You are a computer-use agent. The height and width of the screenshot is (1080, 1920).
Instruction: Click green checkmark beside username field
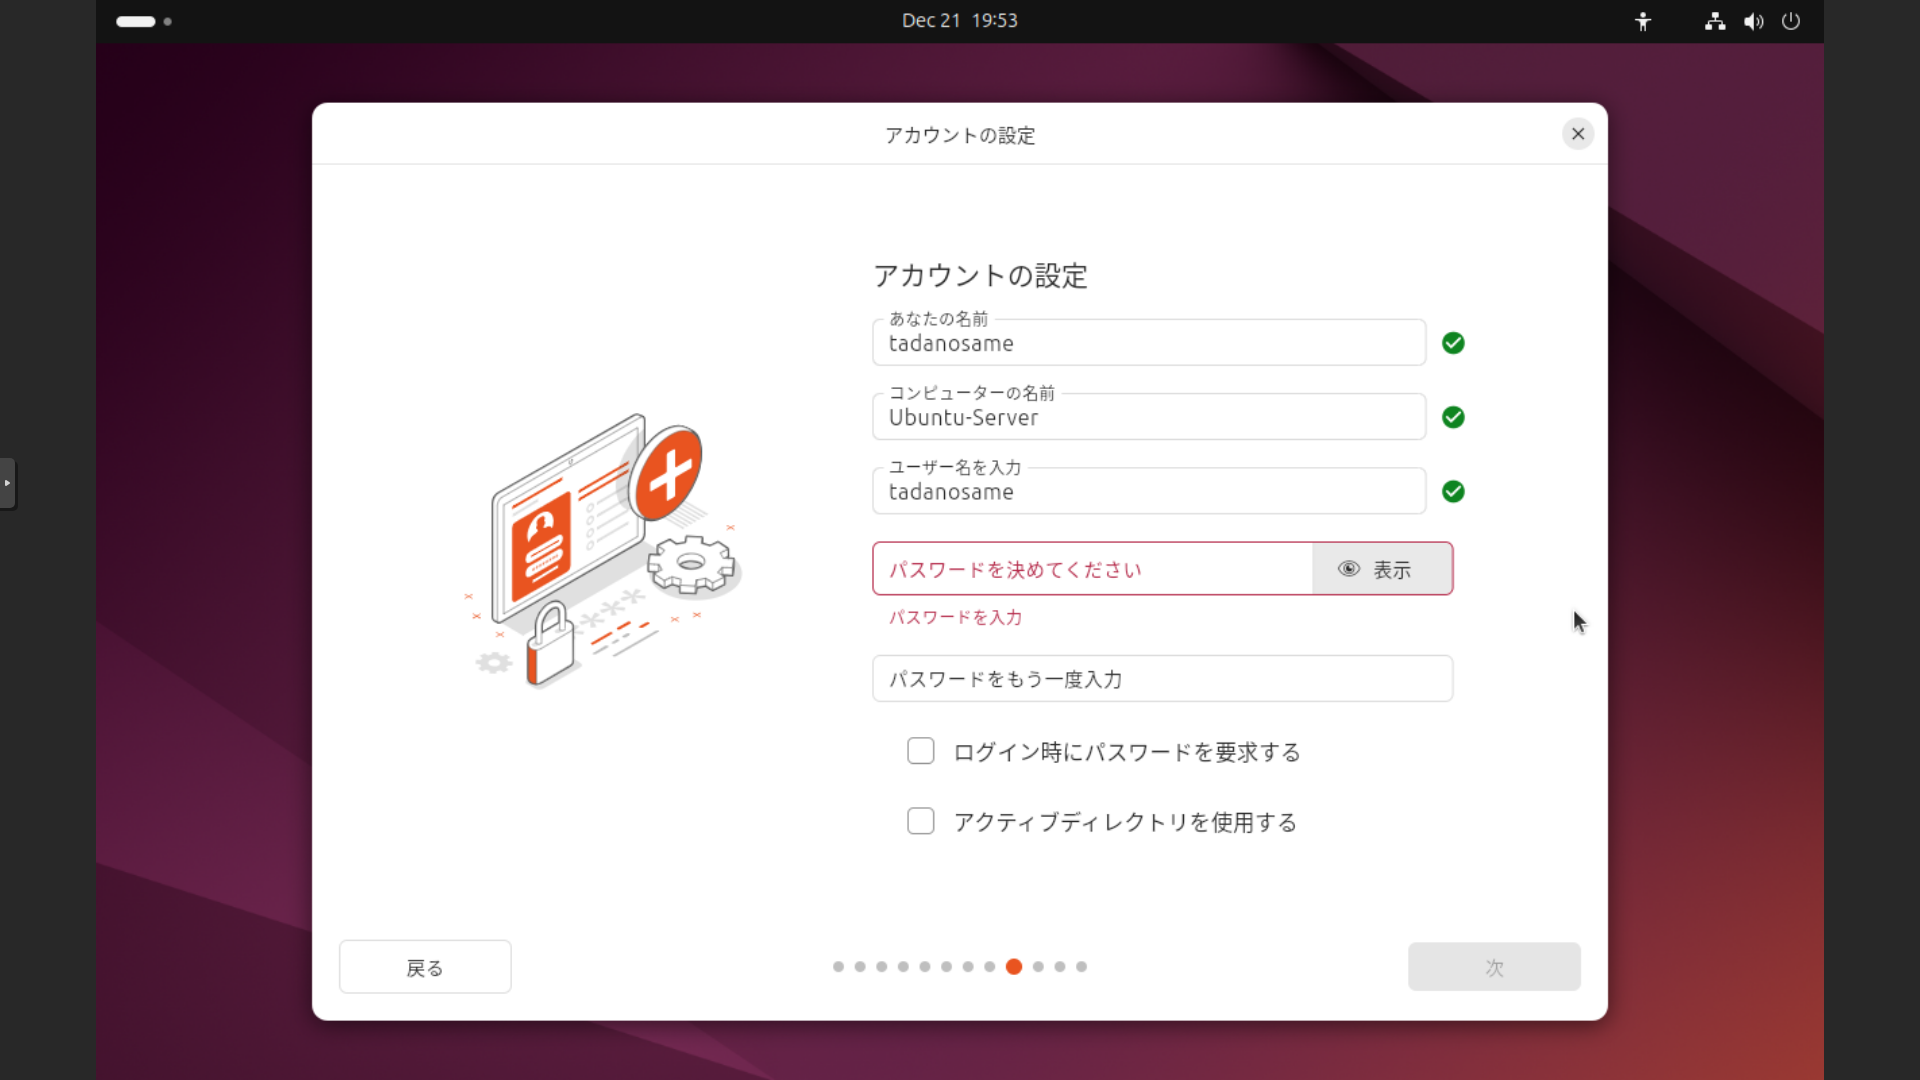point(1453,491)
